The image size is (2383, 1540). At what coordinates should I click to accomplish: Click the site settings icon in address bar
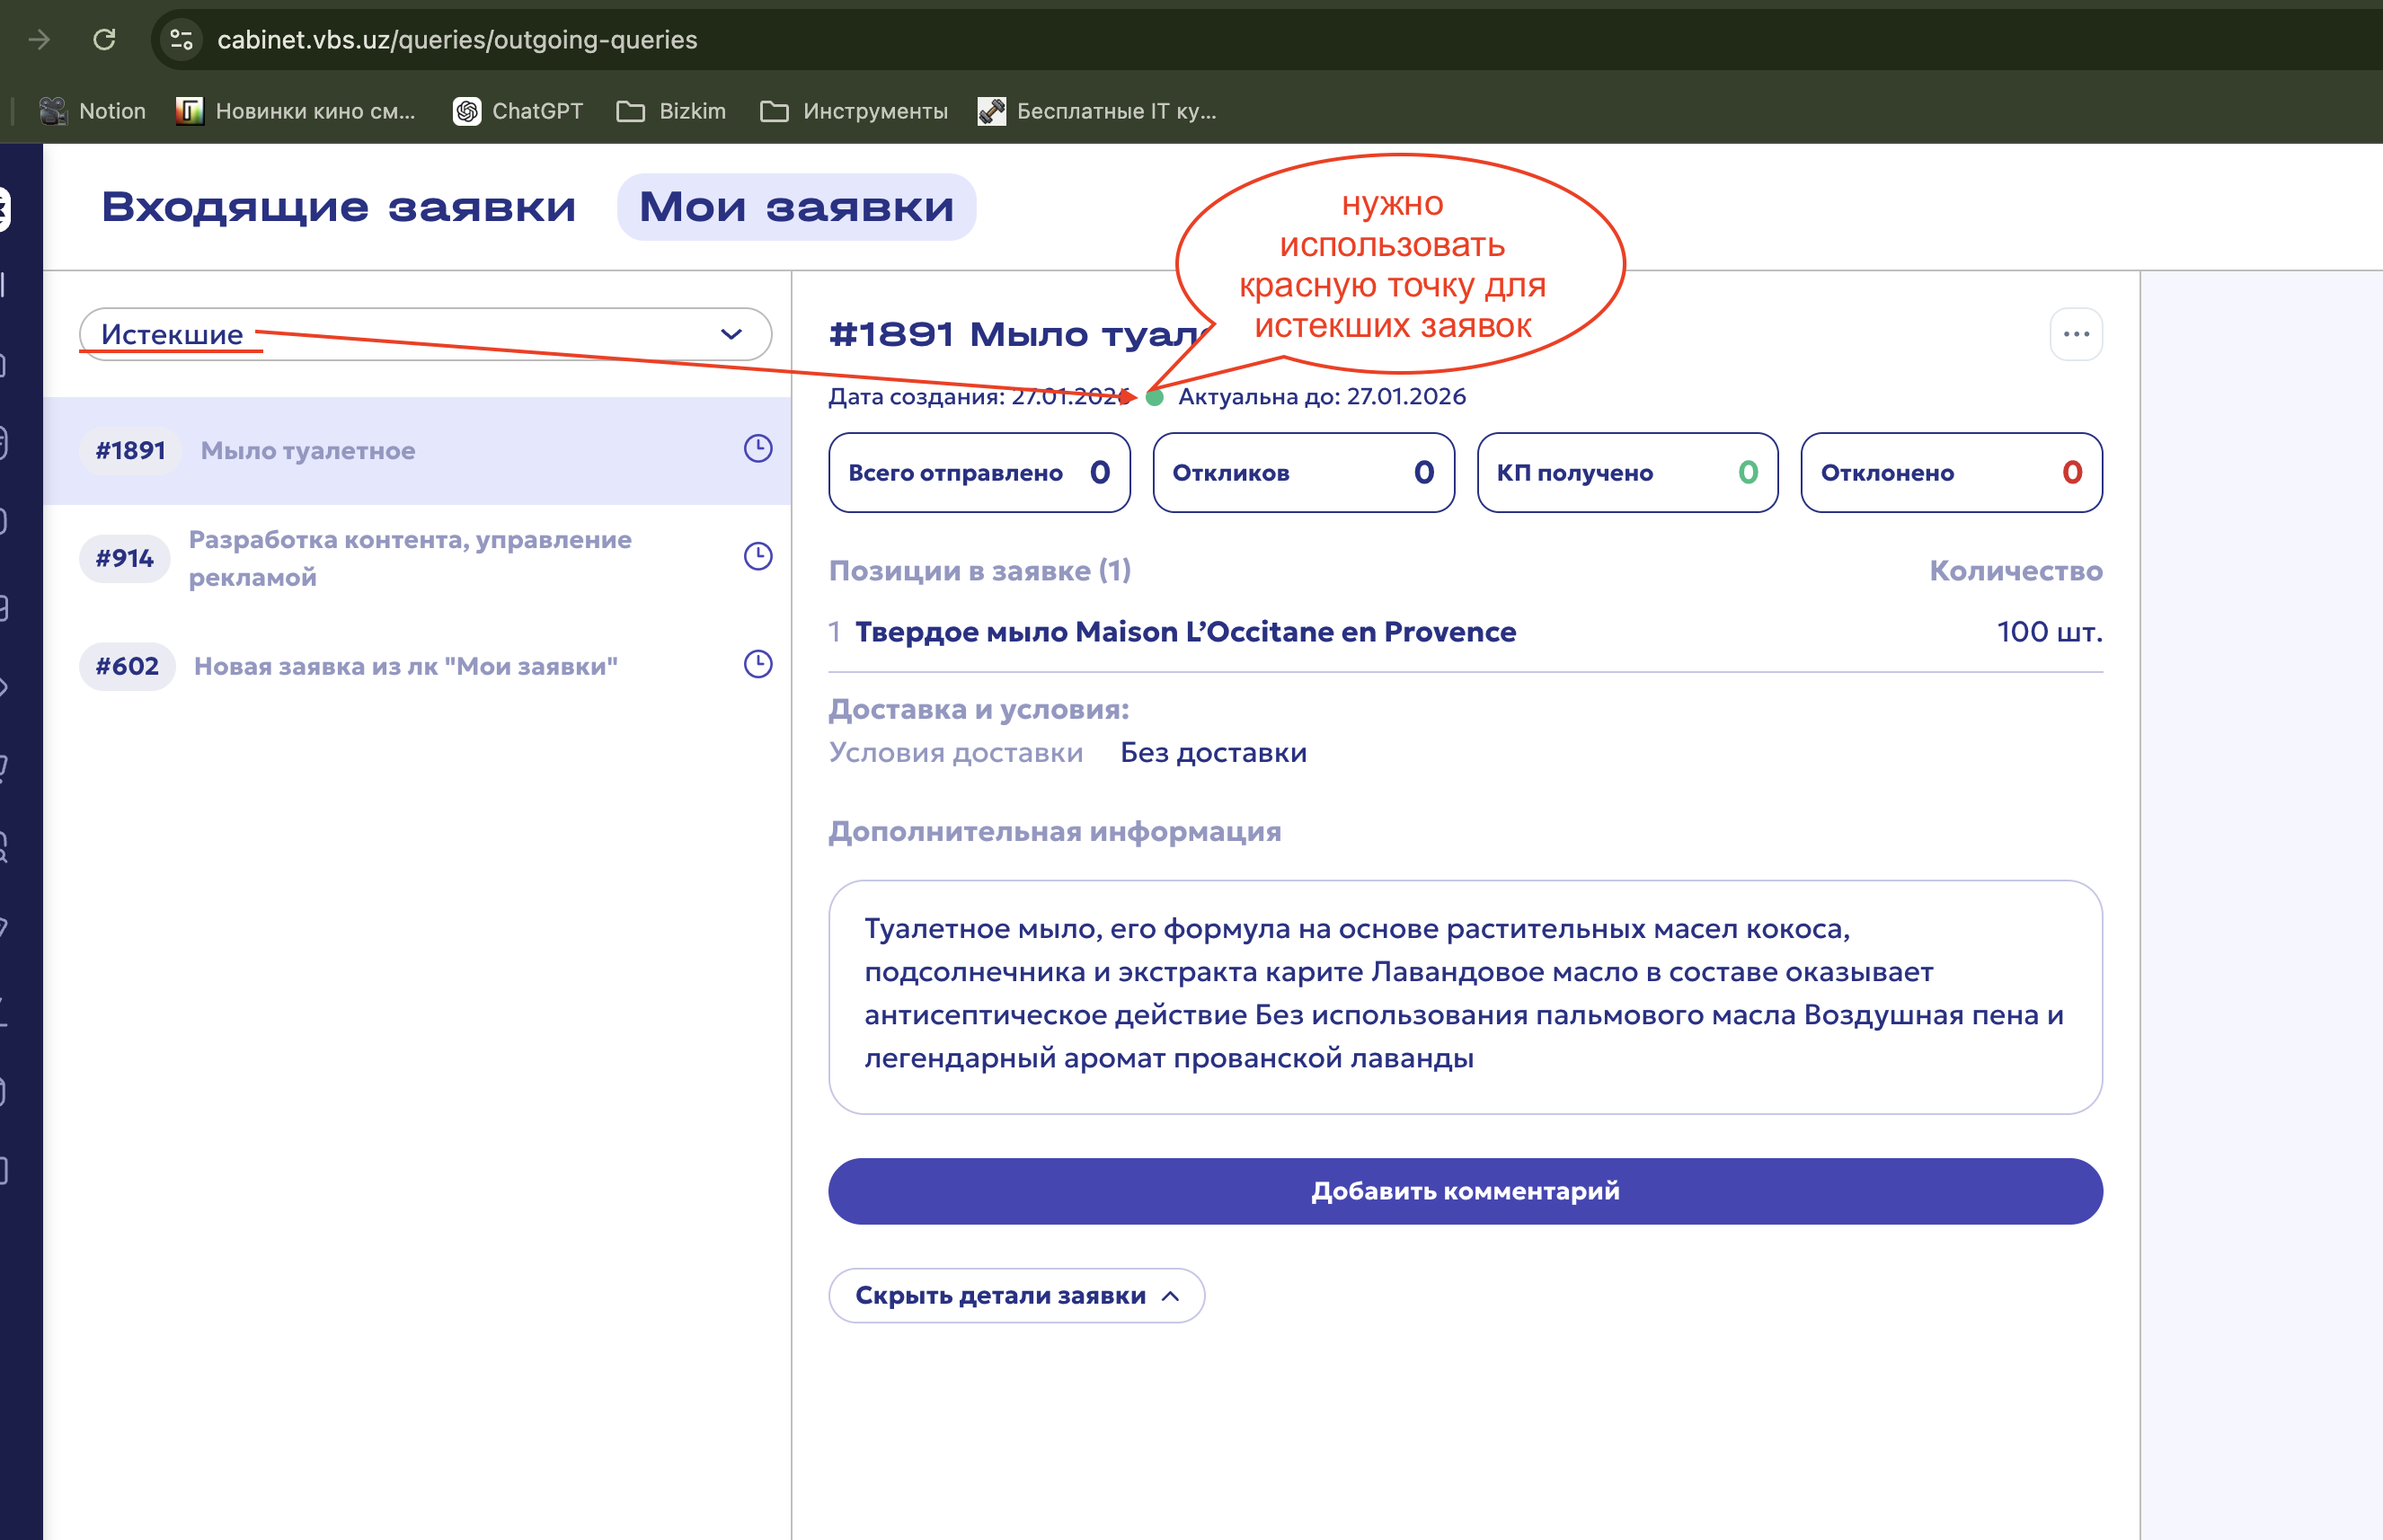(181, 40)
